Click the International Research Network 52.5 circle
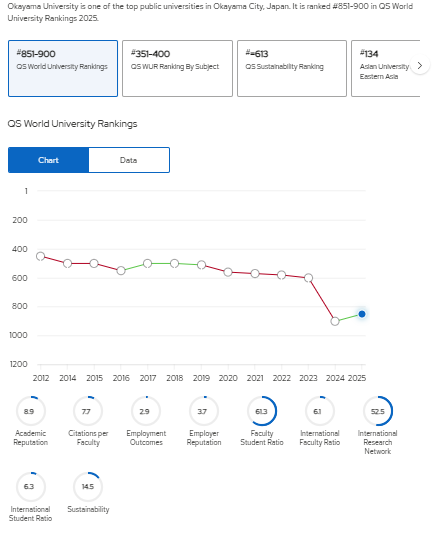433x535 pixels. 377,411
